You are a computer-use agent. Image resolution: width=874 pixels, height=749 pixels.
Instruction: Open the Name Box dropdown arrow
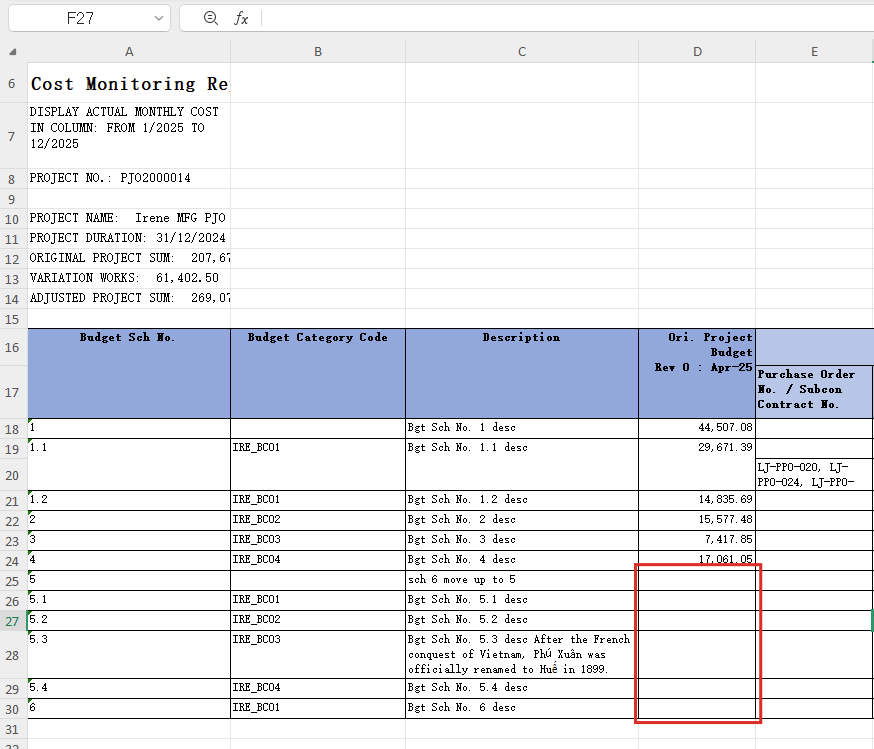click(x=159, y=18)
